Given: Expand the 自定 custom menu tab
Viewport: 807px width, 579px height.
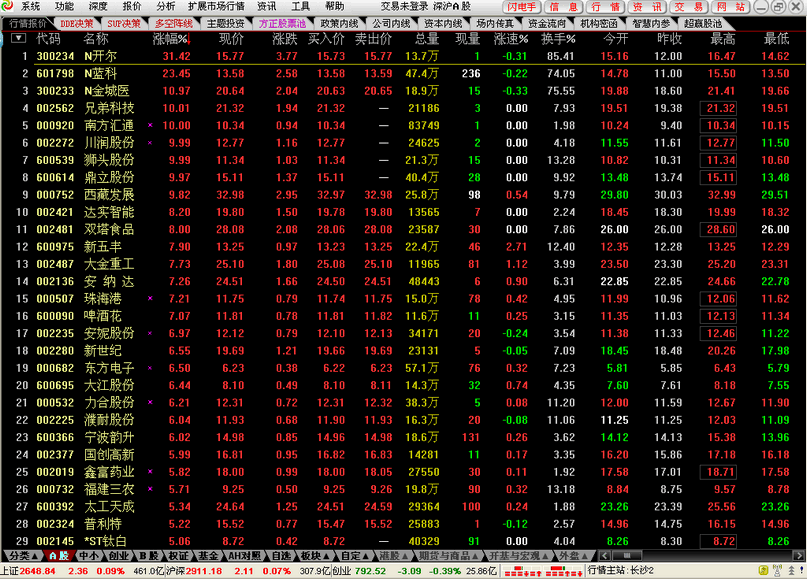Looking at the screenshot, I should click(355, 556).
